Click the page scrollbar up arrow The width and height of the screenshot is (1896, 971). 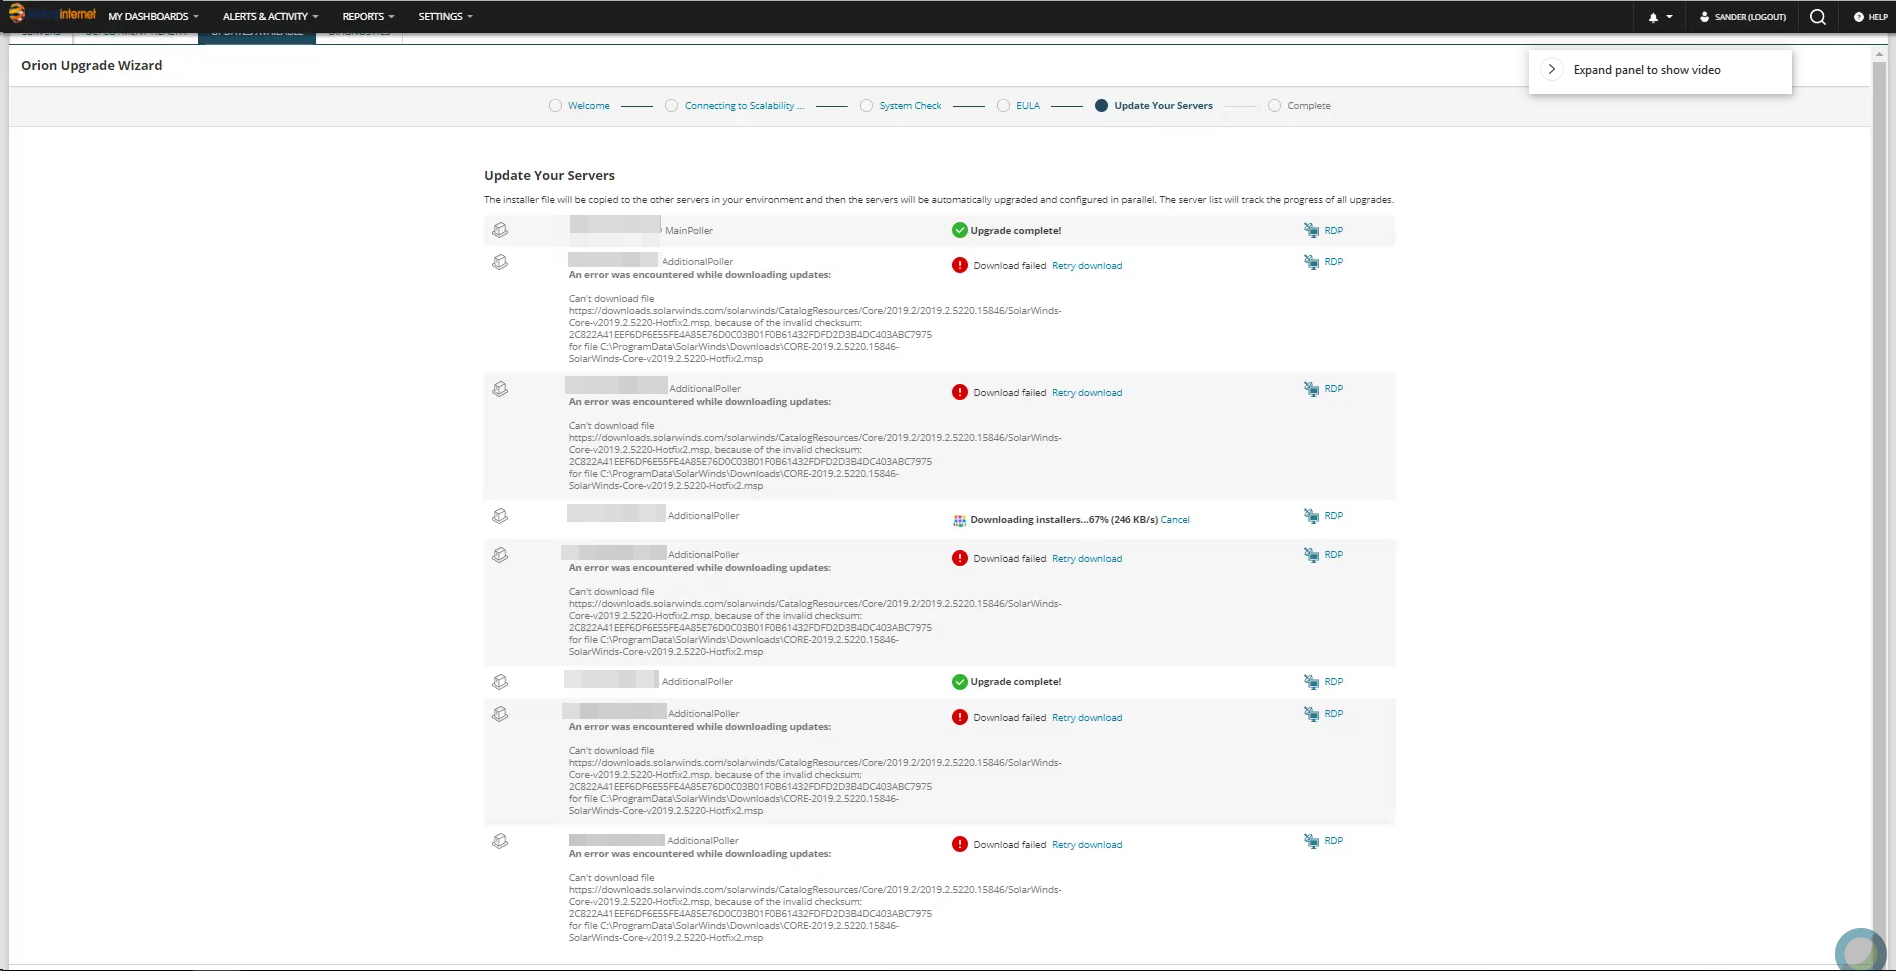(1879, 55)
